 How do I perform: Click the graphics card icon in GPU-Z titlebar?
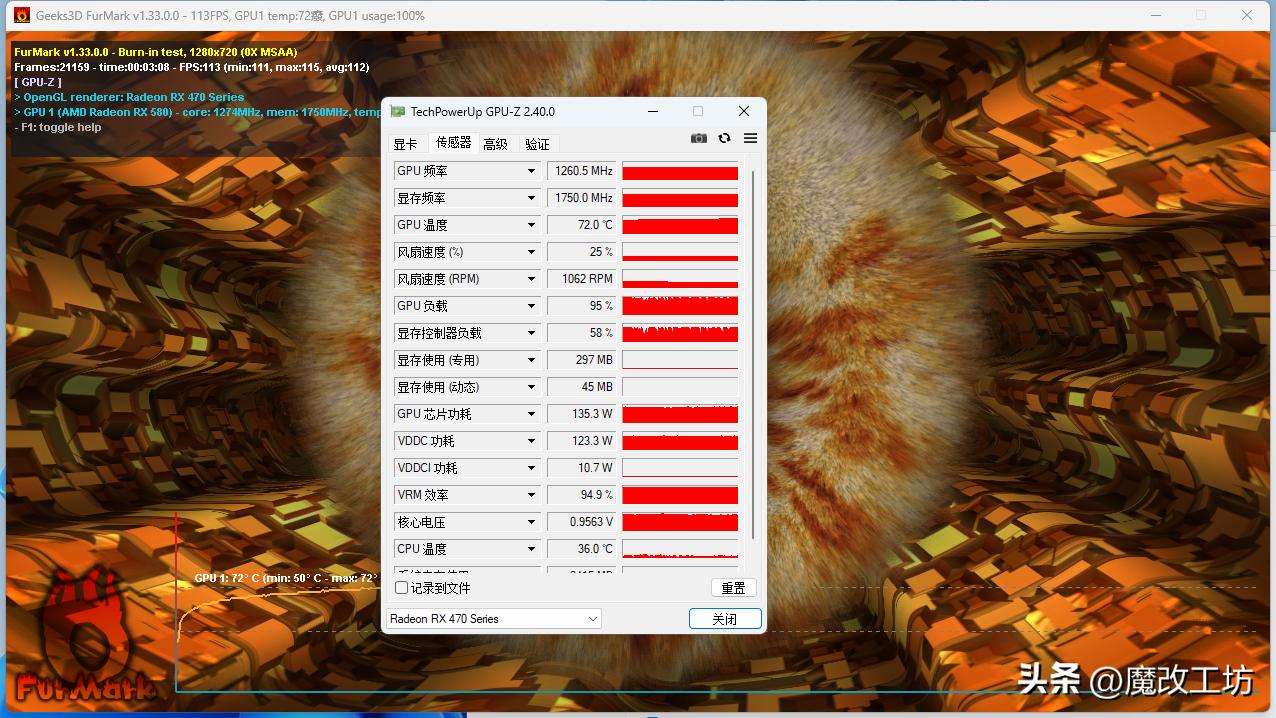tap(398, 111)
